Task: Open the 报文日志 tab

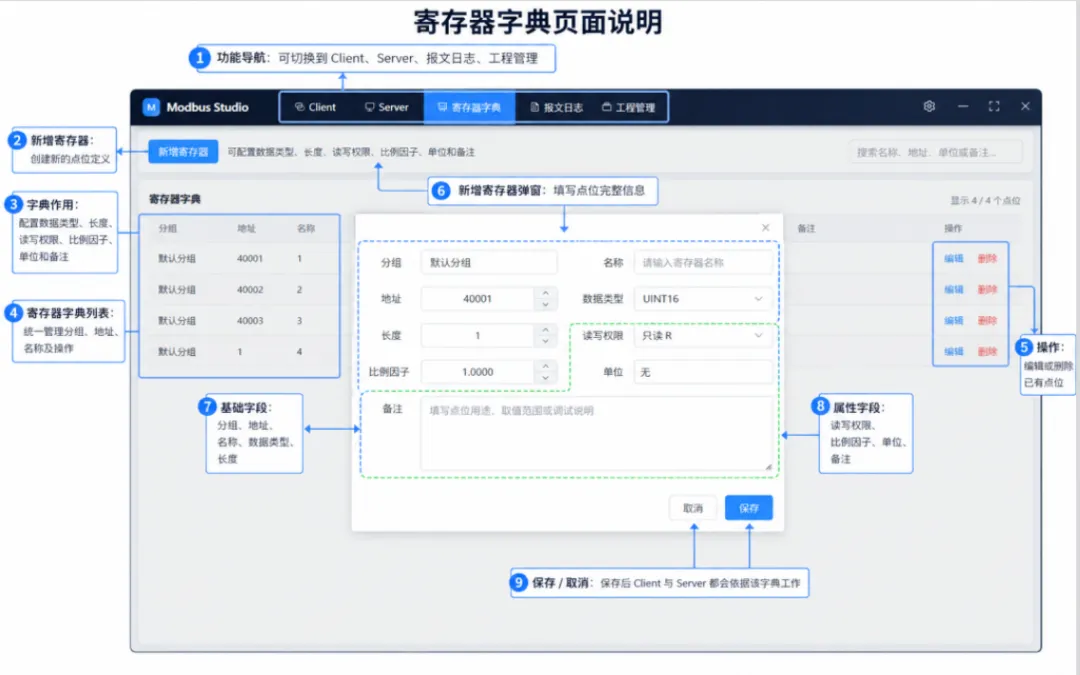Action: click(557, 107)
